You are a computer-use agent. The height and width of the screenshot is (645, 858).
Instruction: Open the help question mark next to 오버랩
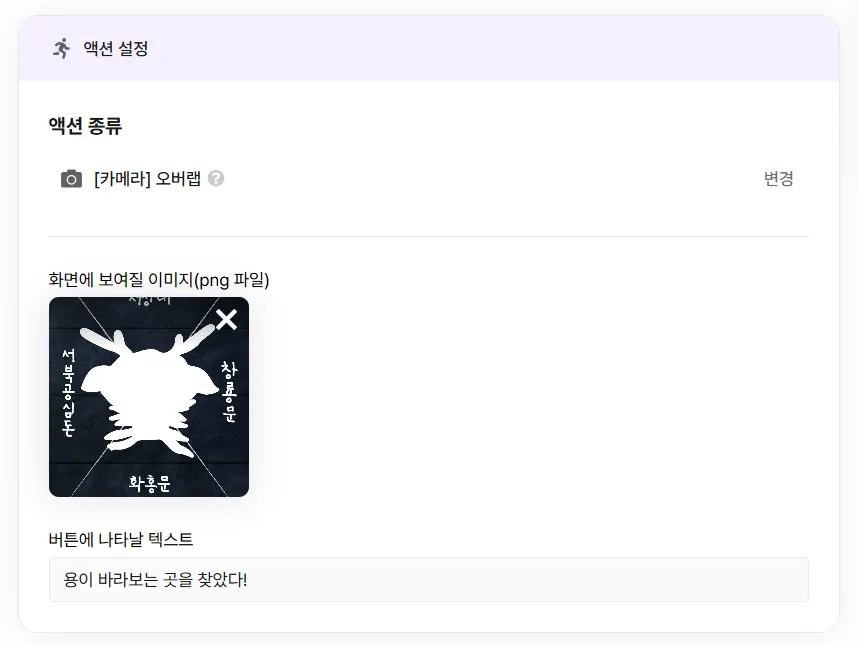216,178
